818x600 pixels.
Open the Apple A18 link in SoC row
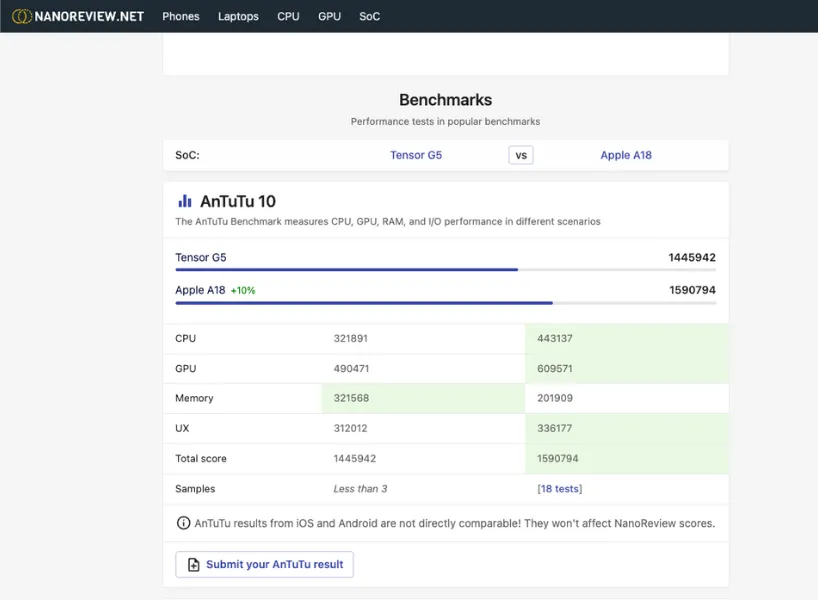pyautogui.click(x=625, y=155)
